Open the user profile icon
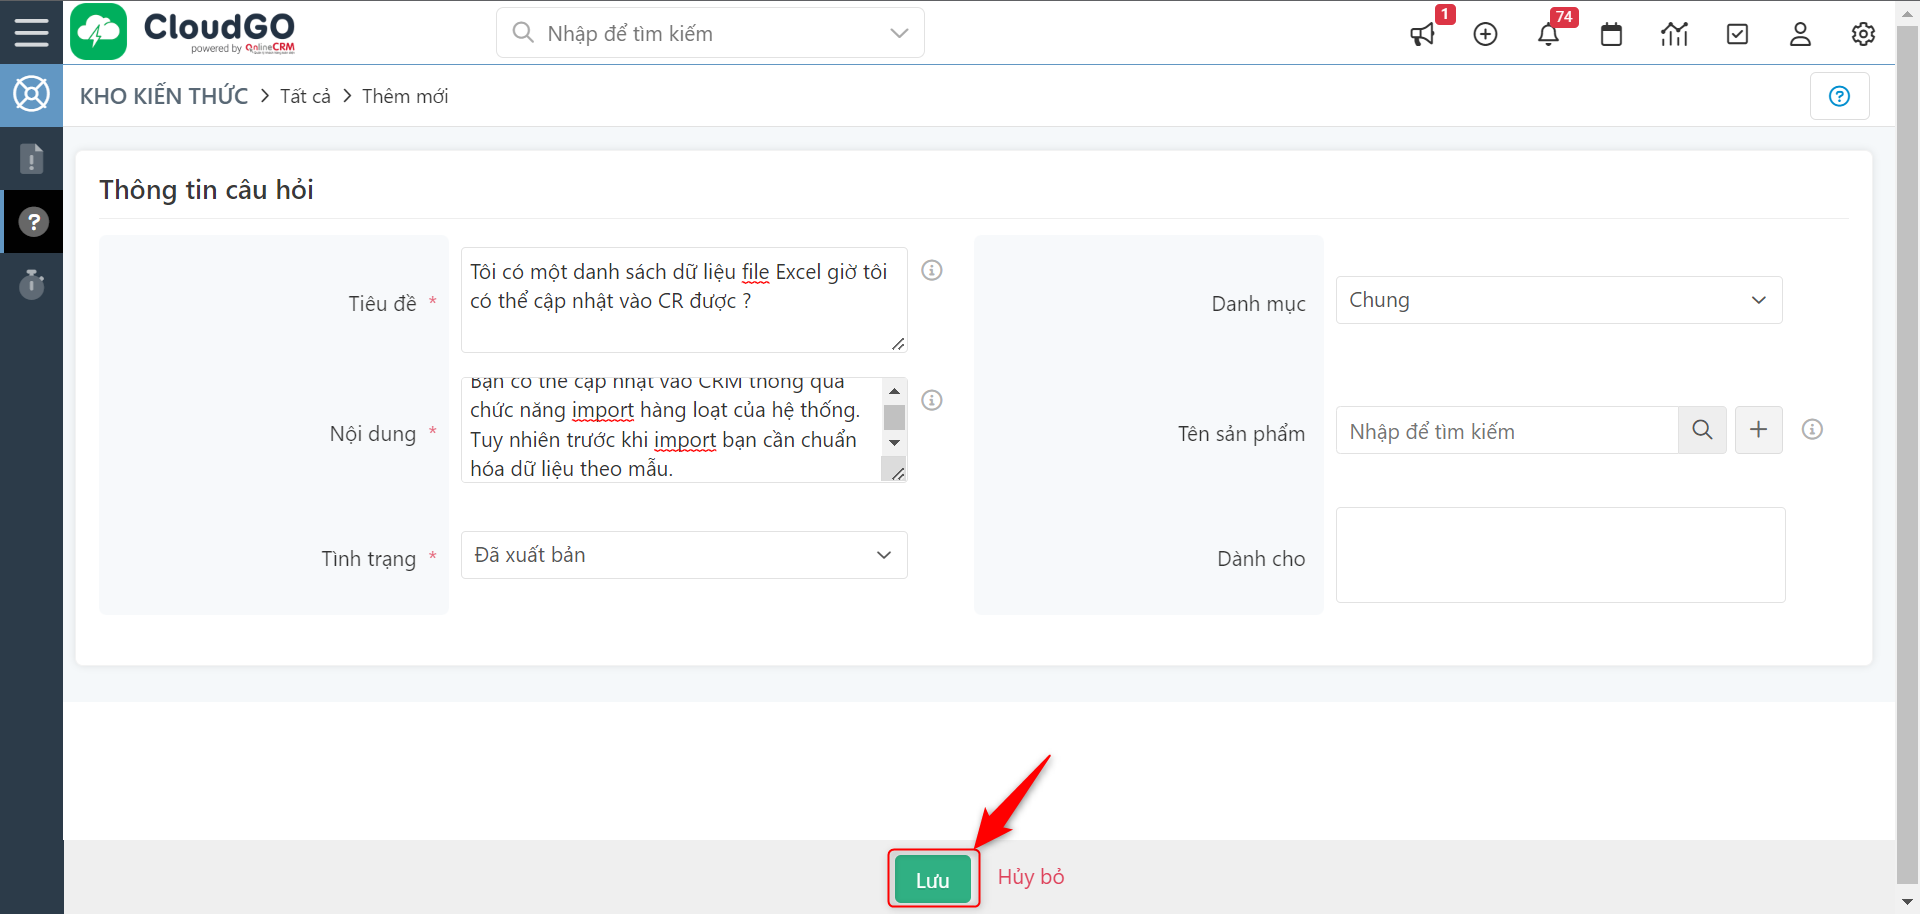1920x914 pixels. tap(1800, 34)
